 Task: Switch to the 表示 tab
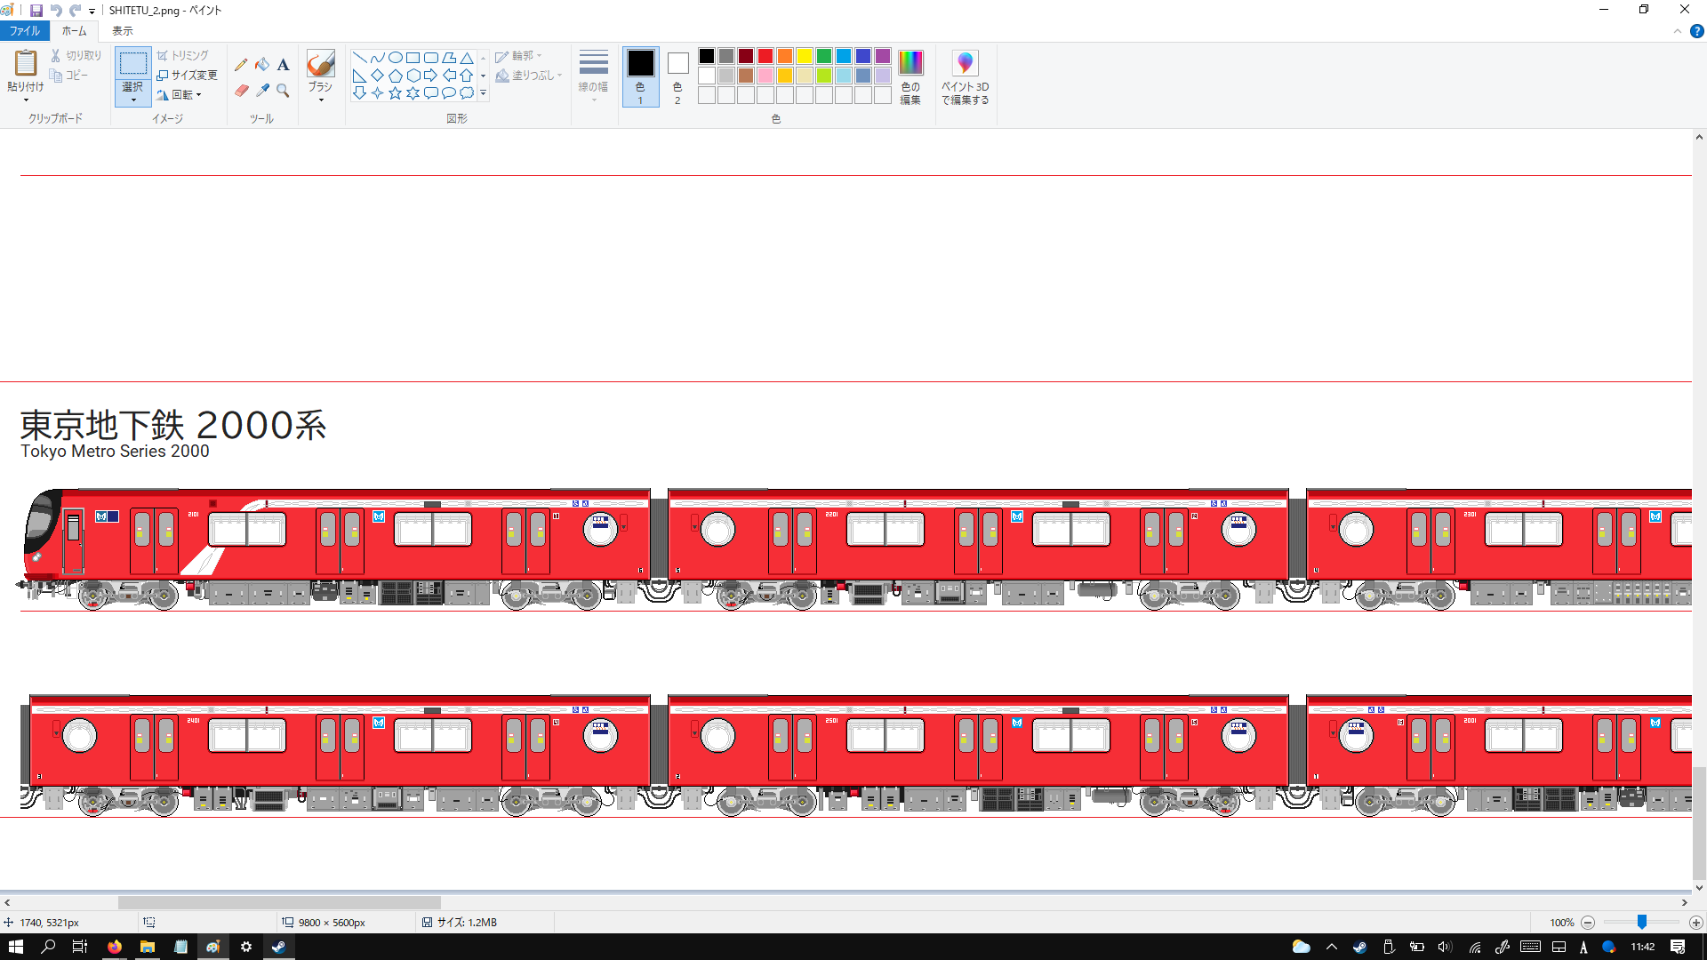[x=122, y=31]
